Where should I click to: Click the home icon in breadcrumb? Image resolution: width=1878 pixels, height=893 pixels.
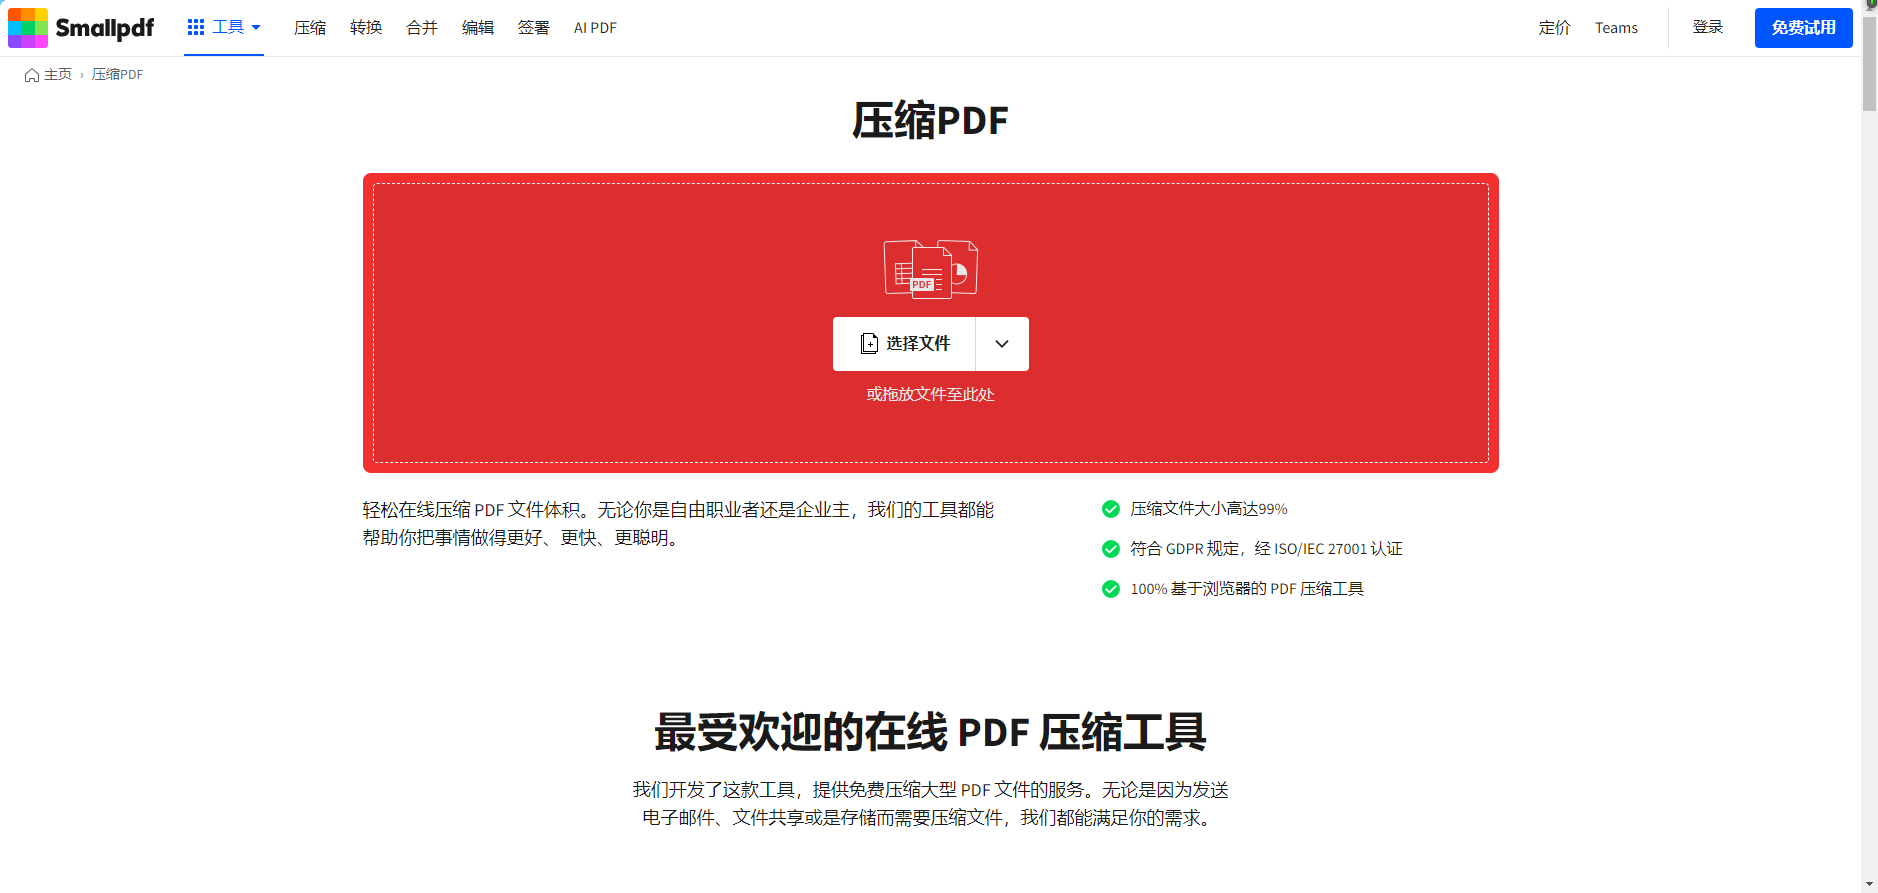tap(32, 75)
